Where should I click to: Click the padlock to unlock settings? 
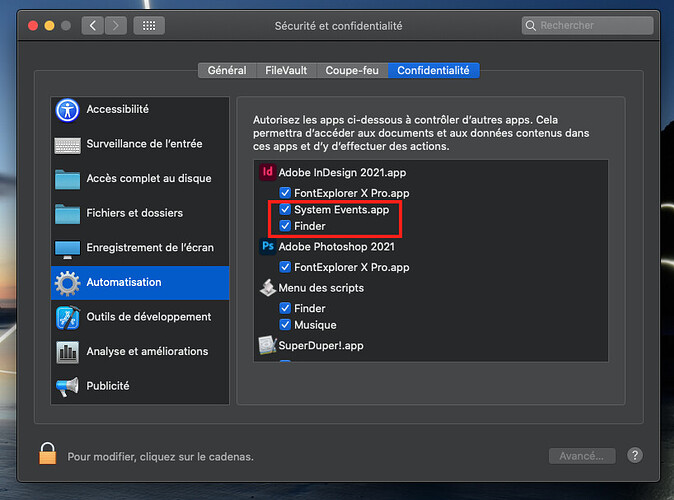tap(48, 454)
